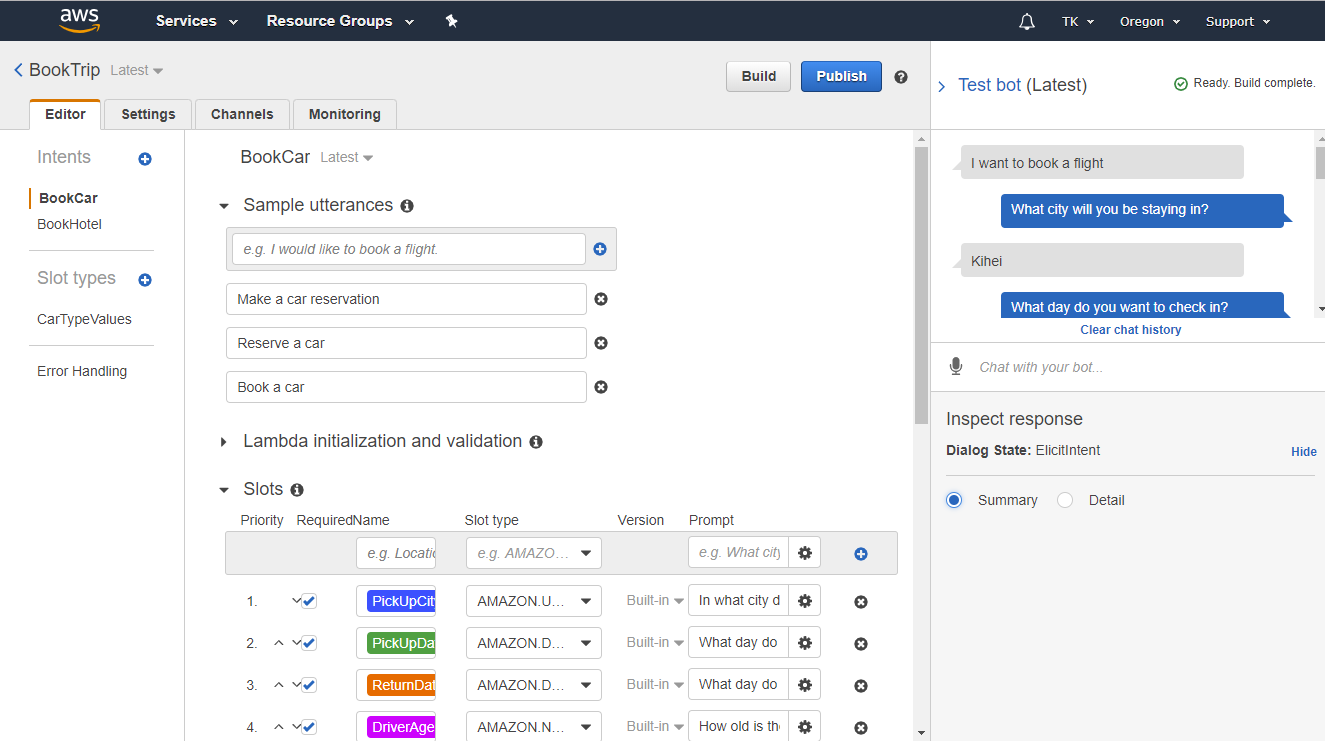
Task: Open prompt settings gear for PickUpCity slot
Action: point(804,601)
